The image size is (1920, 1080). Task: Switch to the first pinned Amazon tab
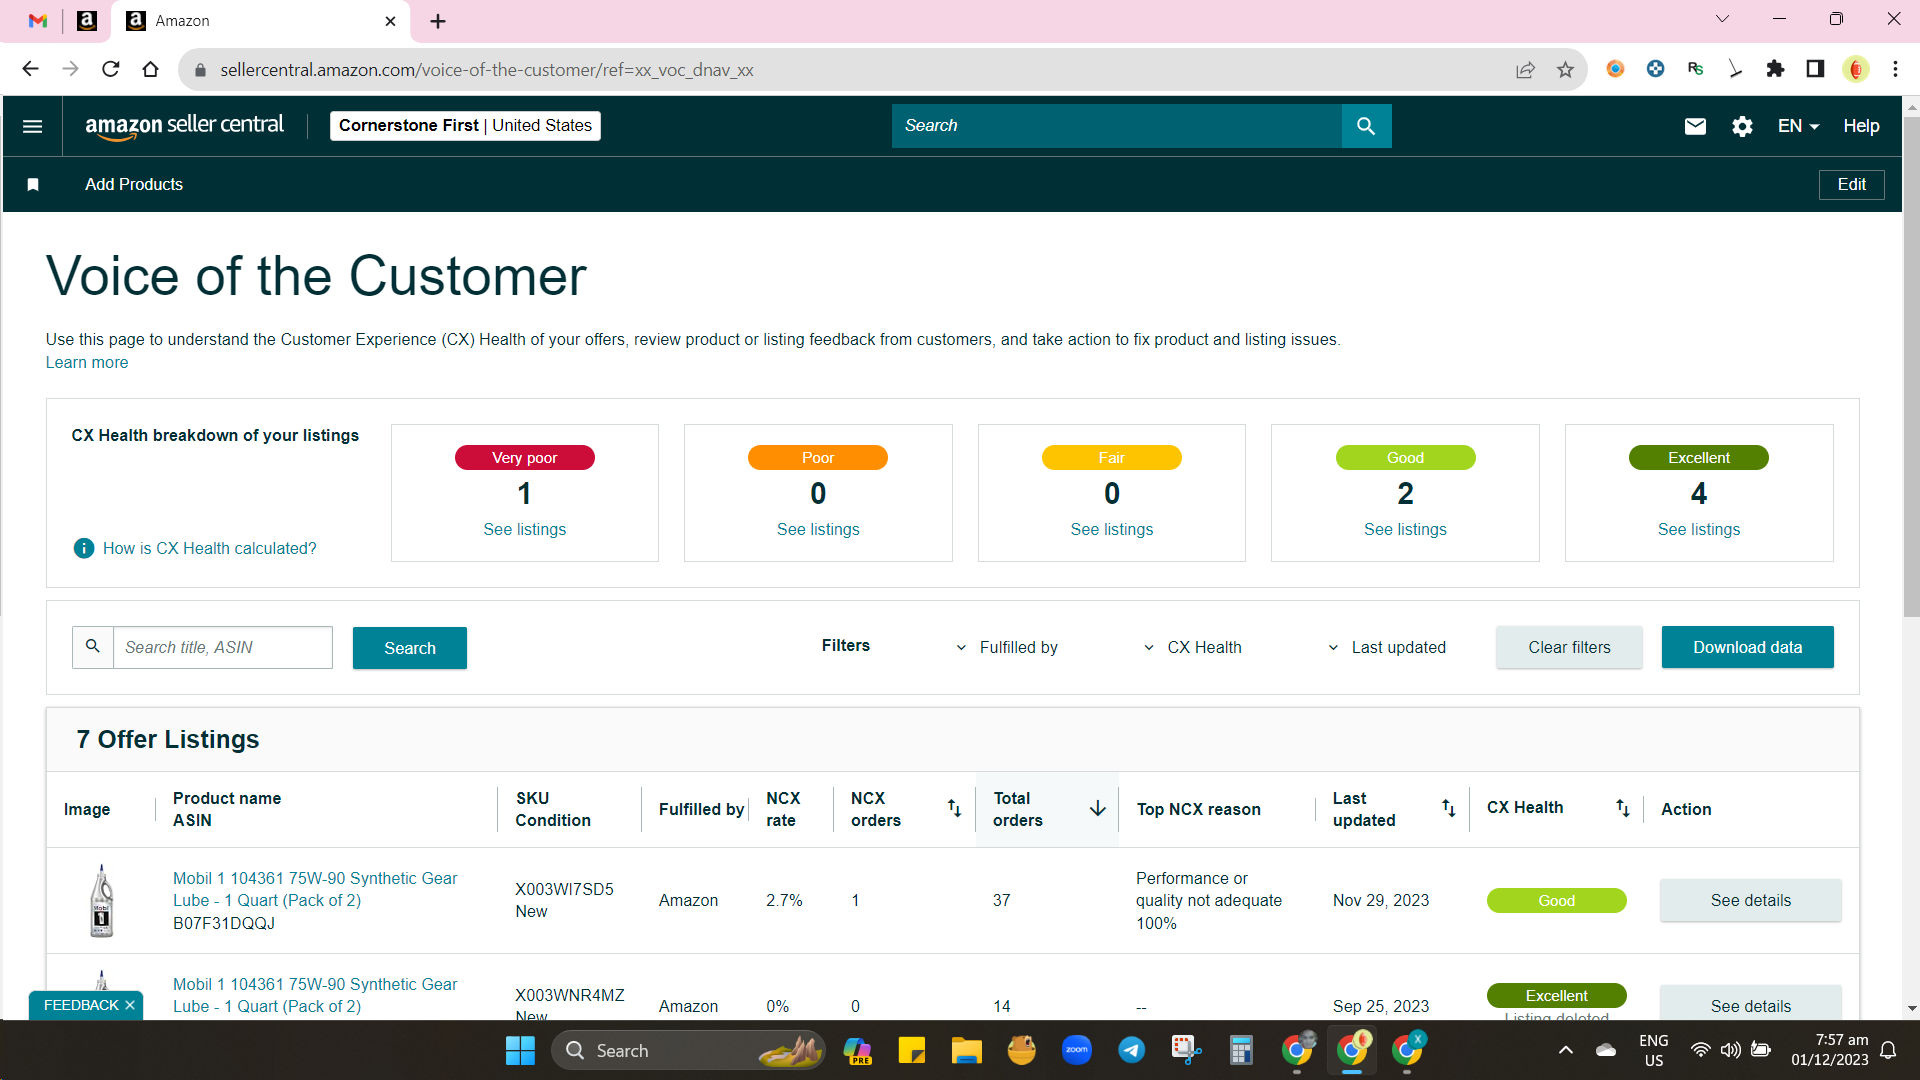tap(87, 21)
